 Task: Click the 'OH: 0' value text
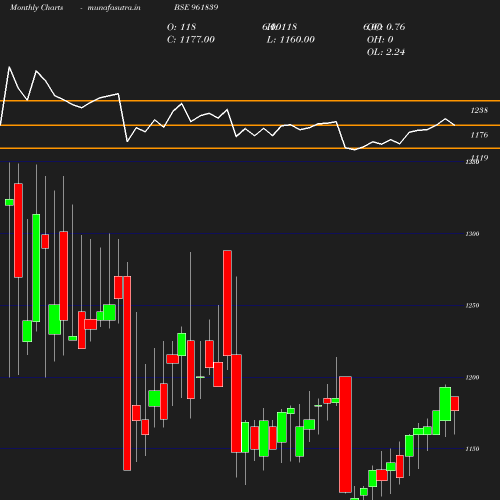[380, 39]
